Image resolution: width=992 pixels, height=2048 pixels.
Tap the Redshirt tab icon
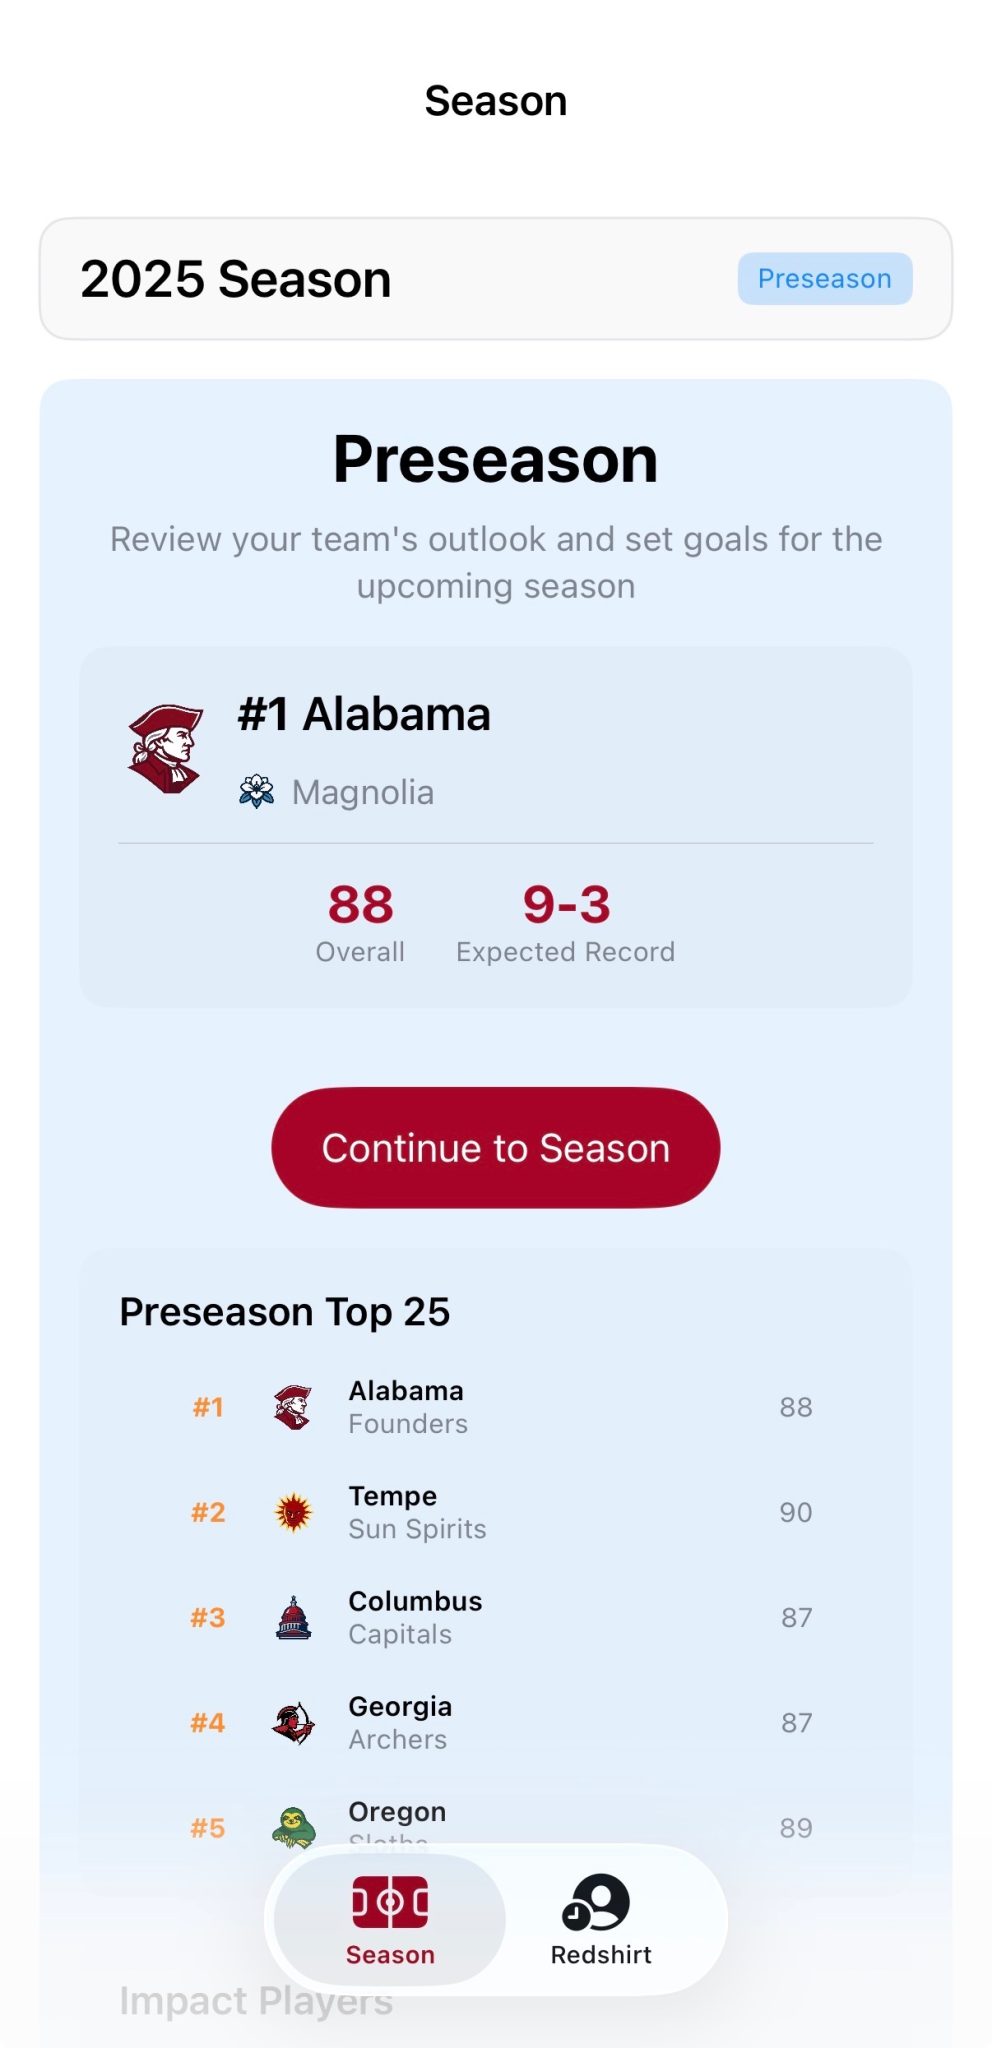(597, 1902)
